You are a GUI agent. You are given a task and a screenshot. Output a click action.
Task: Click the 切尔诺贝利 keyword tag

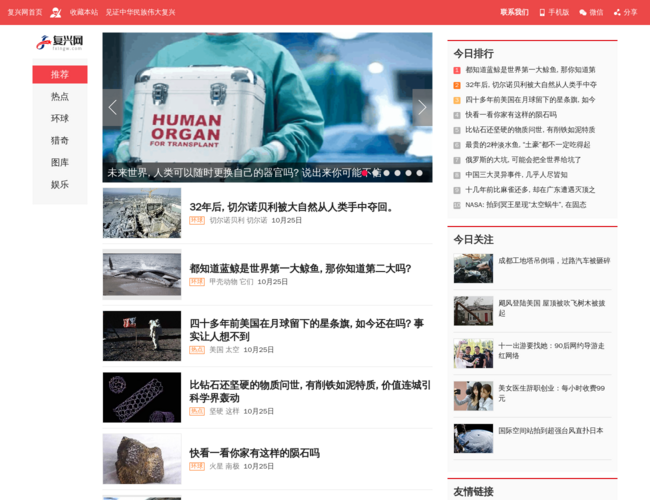pos(226,220)
